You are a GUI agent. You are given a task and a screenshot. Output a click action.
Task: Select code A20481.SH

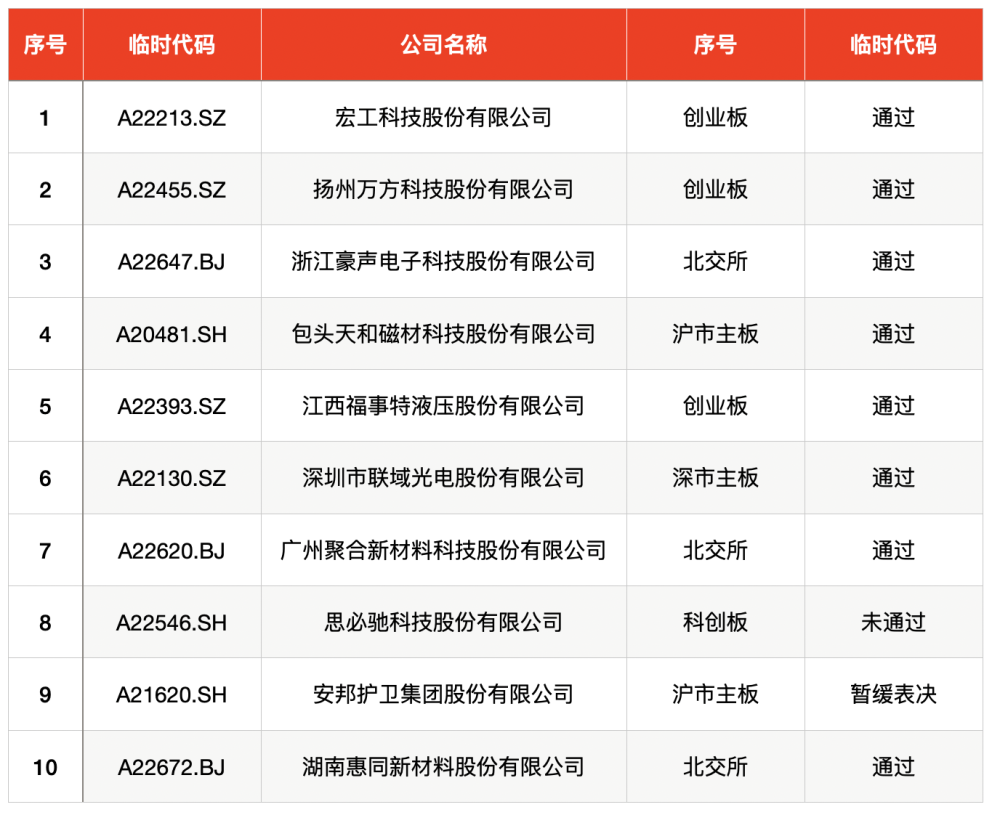(172, 334)
